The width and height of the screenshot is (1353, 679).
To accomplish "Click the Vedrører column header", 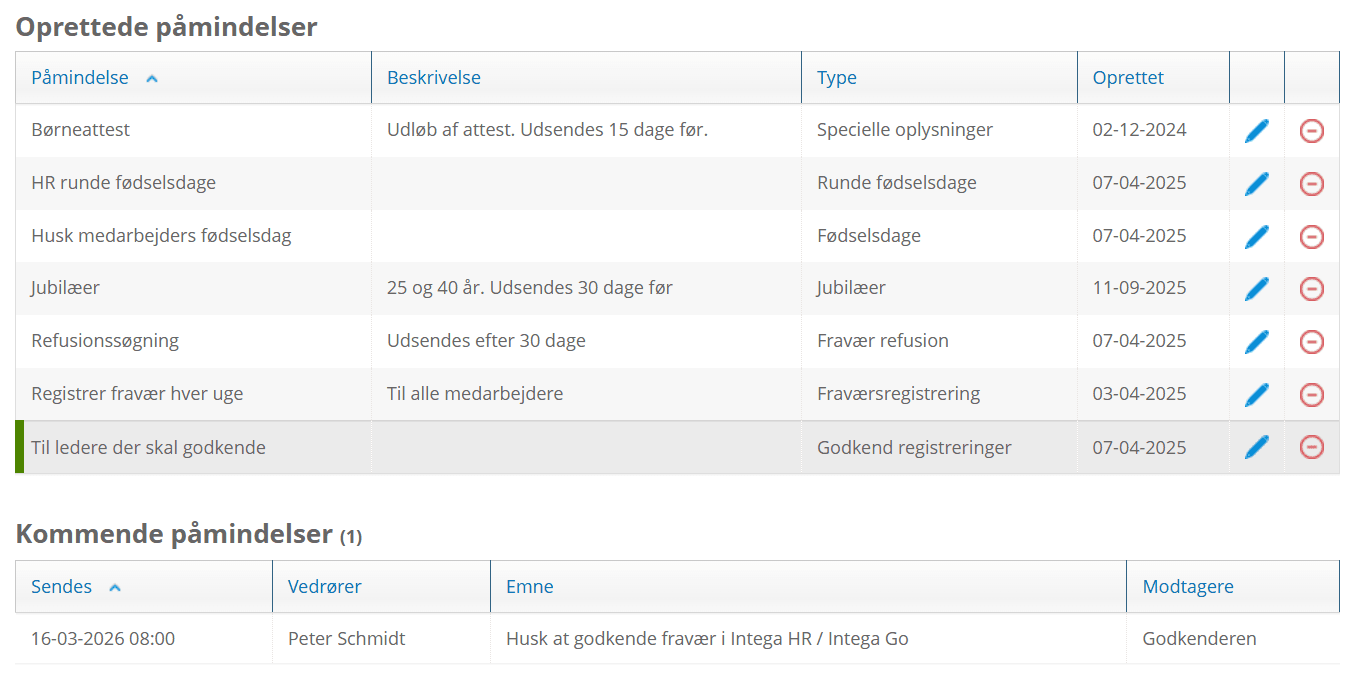I will [325, 587].
